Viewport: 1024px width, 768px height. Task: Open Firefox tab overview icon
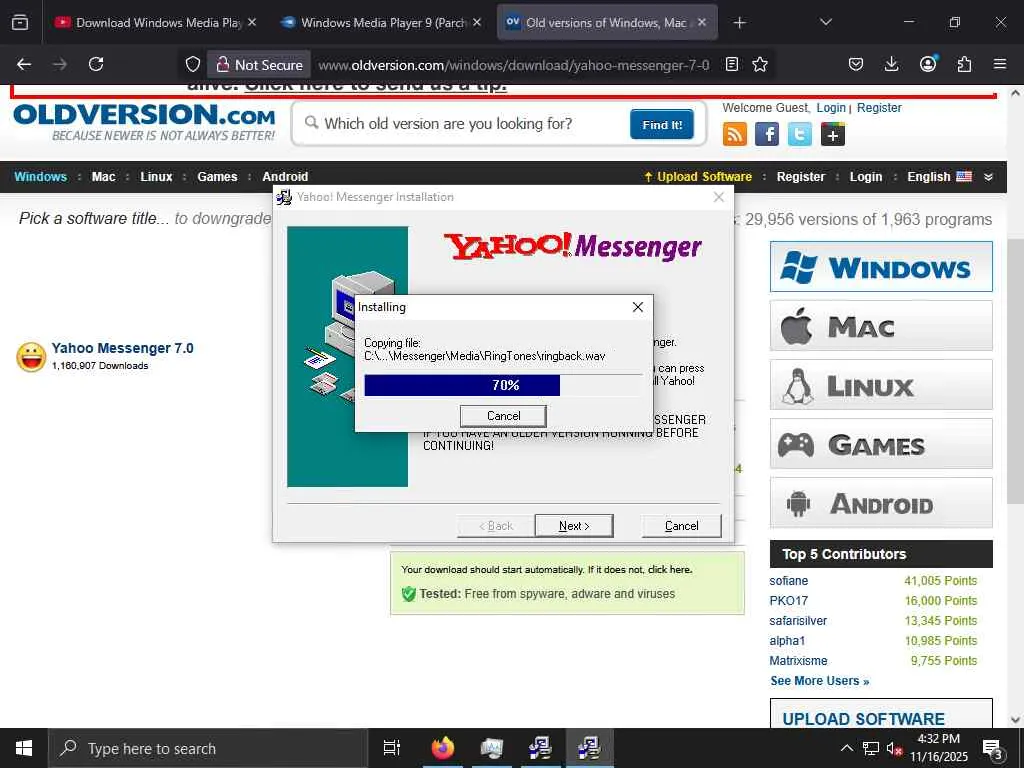click(x=20, y=22)
